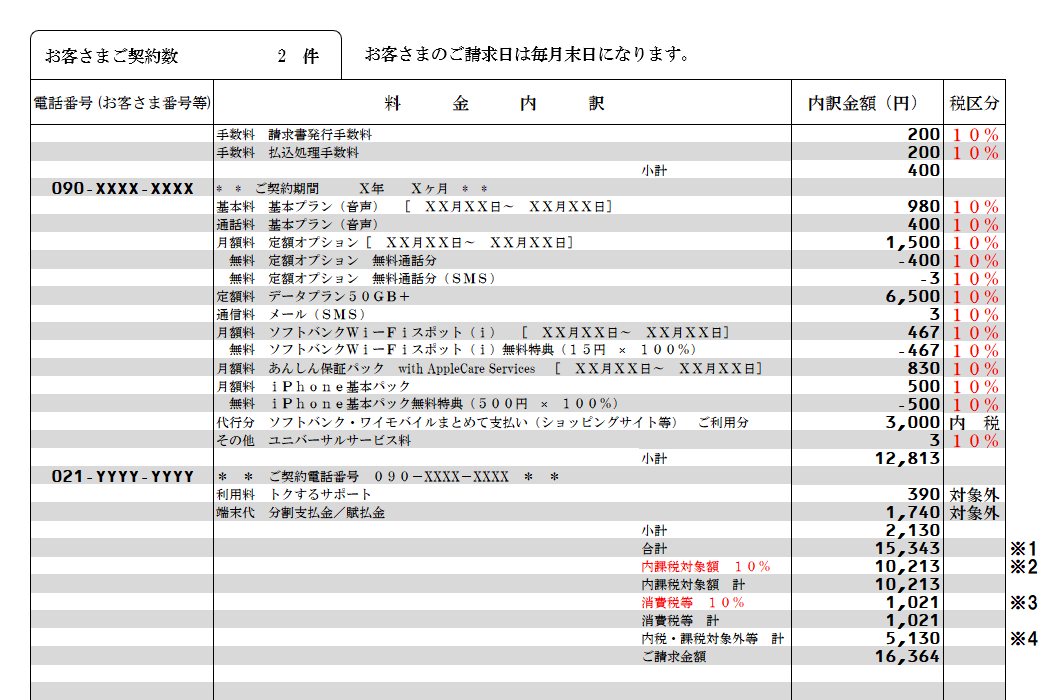The image size is (1060, 700).
Task: Select the contract count value 2 件
Action: point(298,56)
